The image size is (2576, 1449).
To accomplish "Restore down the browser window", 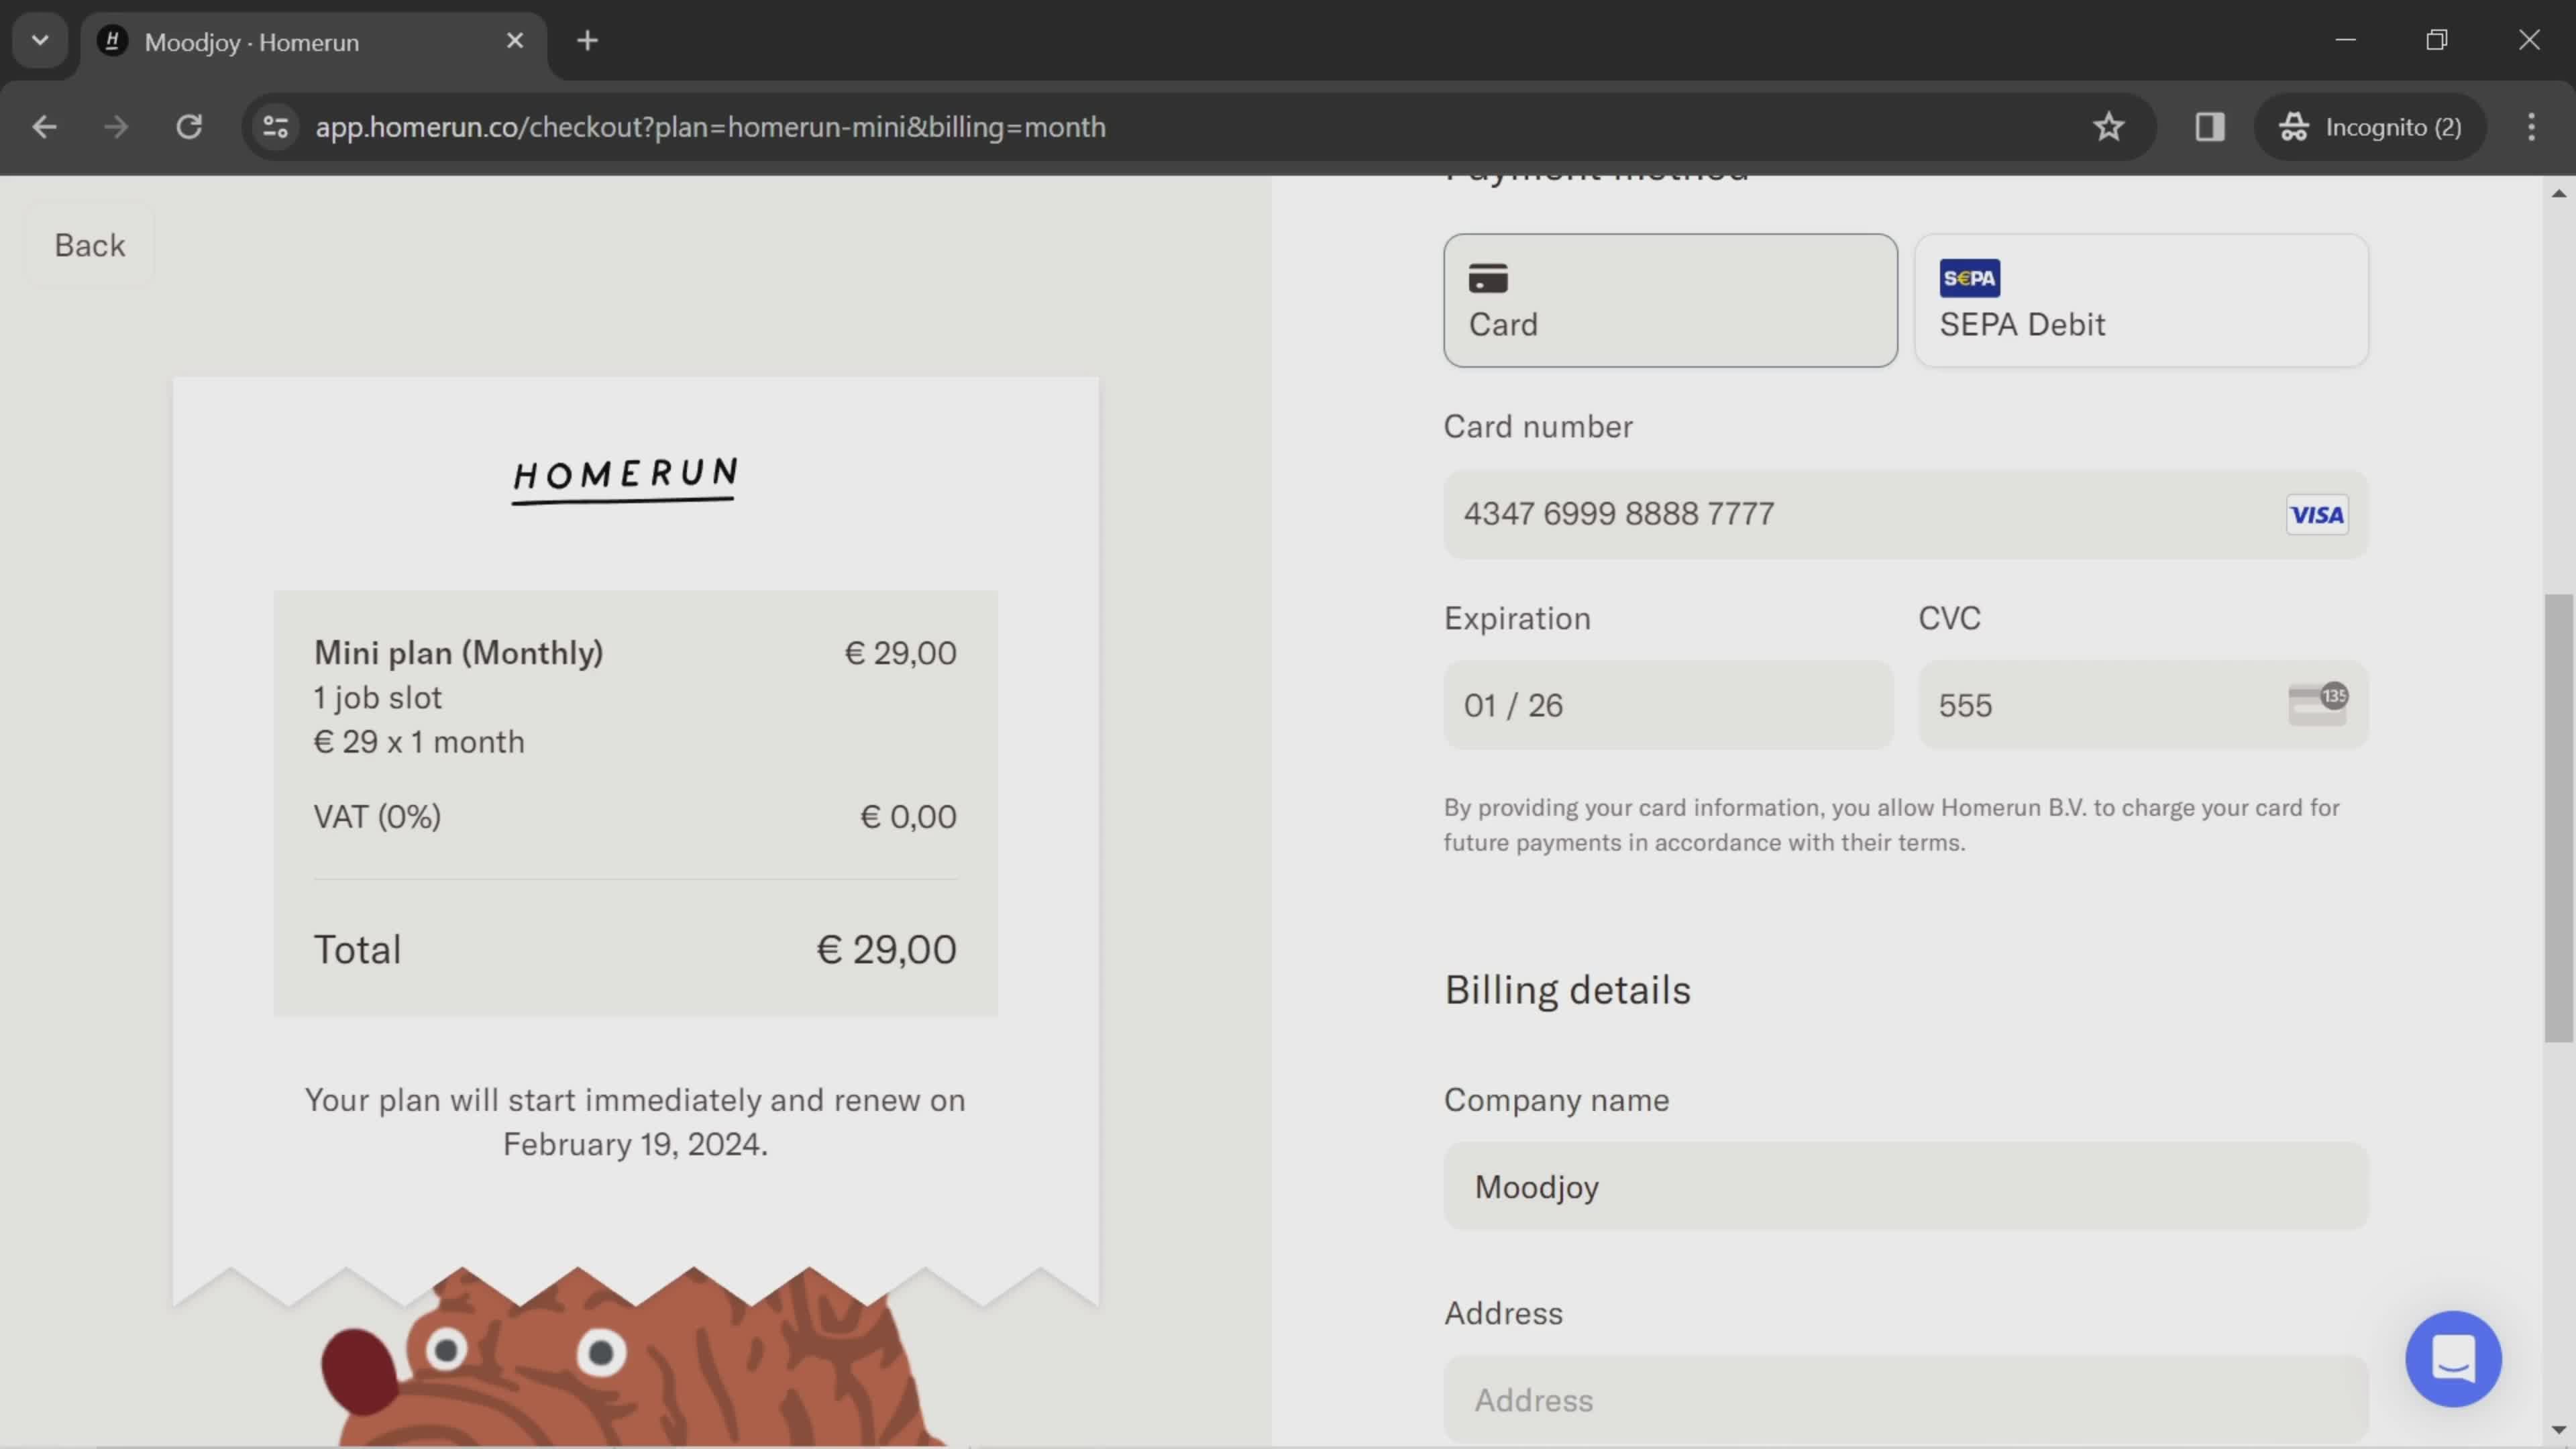I will (2437, 40).
